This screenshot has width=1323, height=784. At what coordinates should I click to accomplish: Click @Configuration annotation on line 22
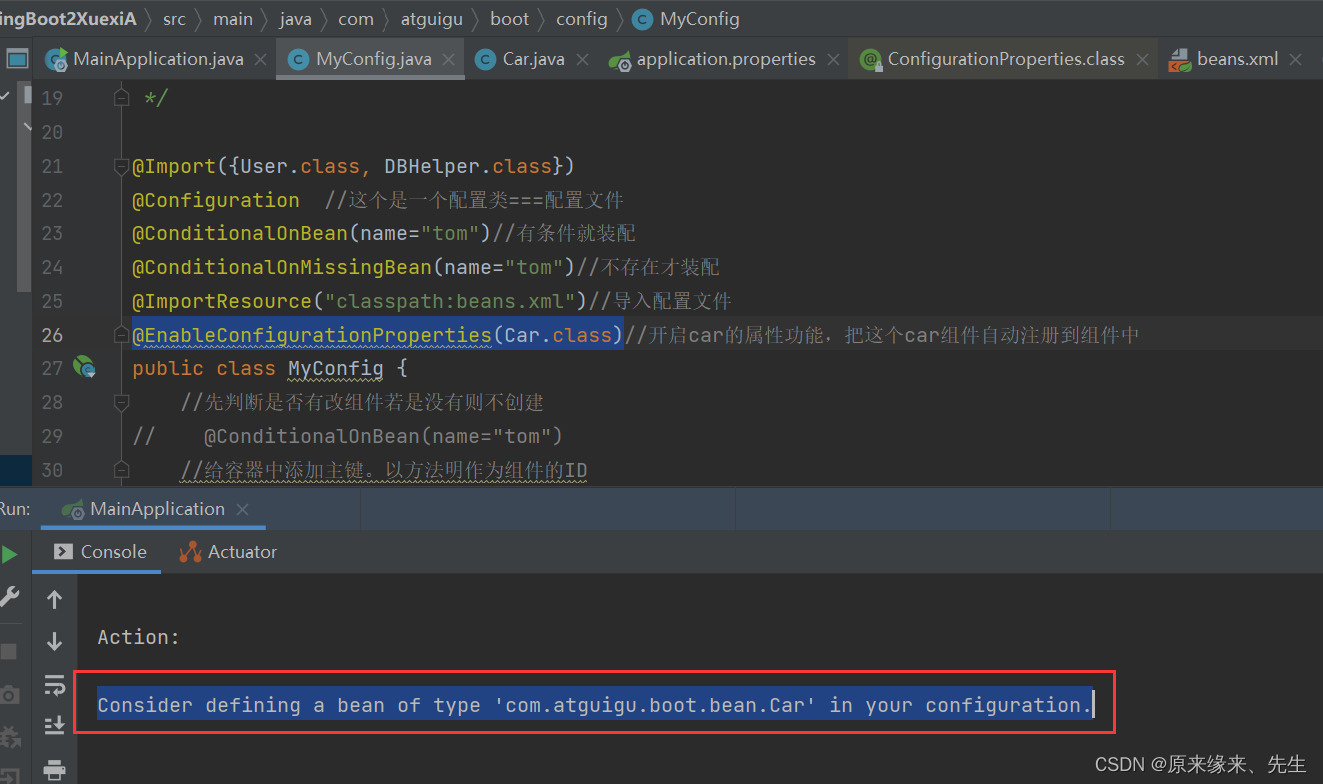pyautogui.click(x=216, y=200)
